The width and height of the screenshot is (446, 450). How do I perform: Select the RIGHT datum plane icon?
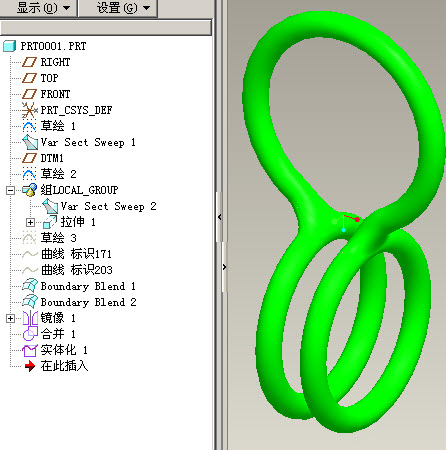coord(29,62)
